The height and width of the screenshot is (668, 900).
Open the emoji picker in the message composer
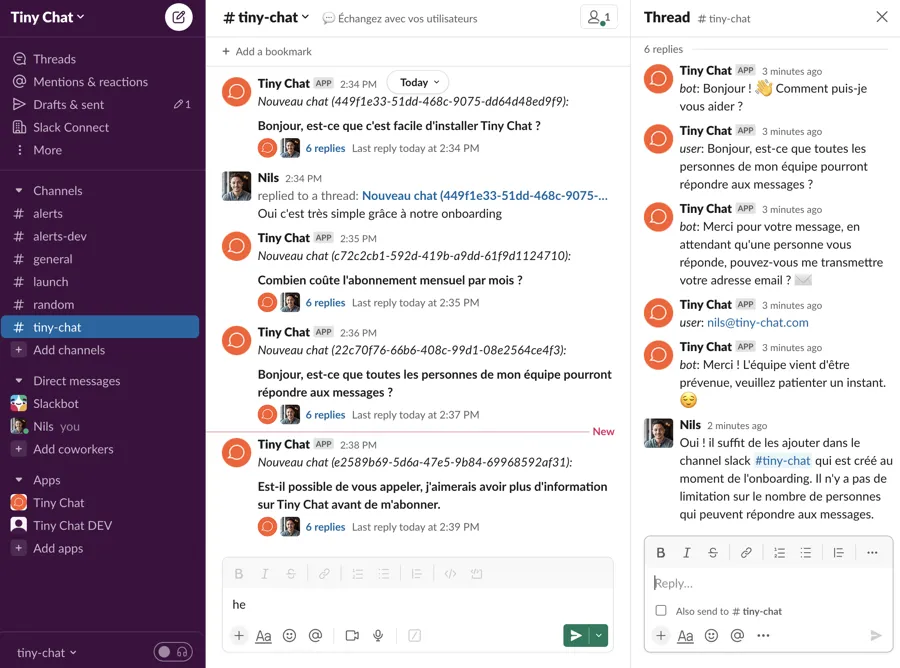[289, 635]
